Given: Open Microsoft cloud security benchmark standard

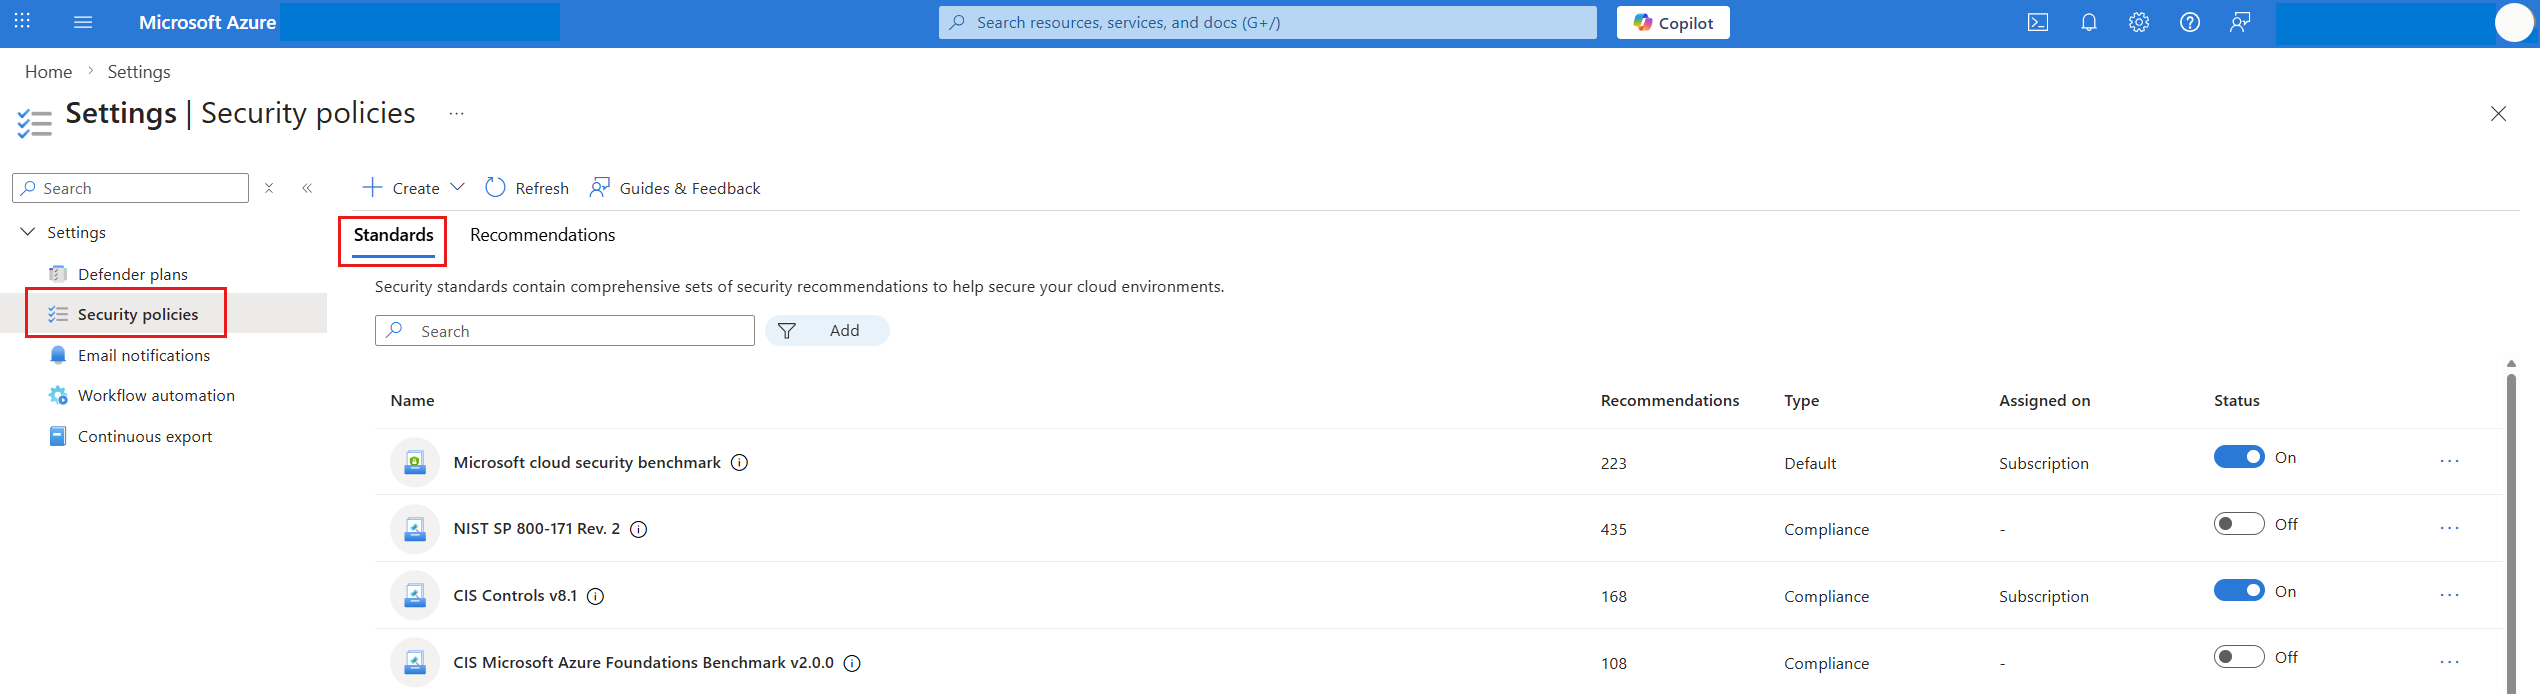Looking at the screenshot, I should tap(587, 463).
